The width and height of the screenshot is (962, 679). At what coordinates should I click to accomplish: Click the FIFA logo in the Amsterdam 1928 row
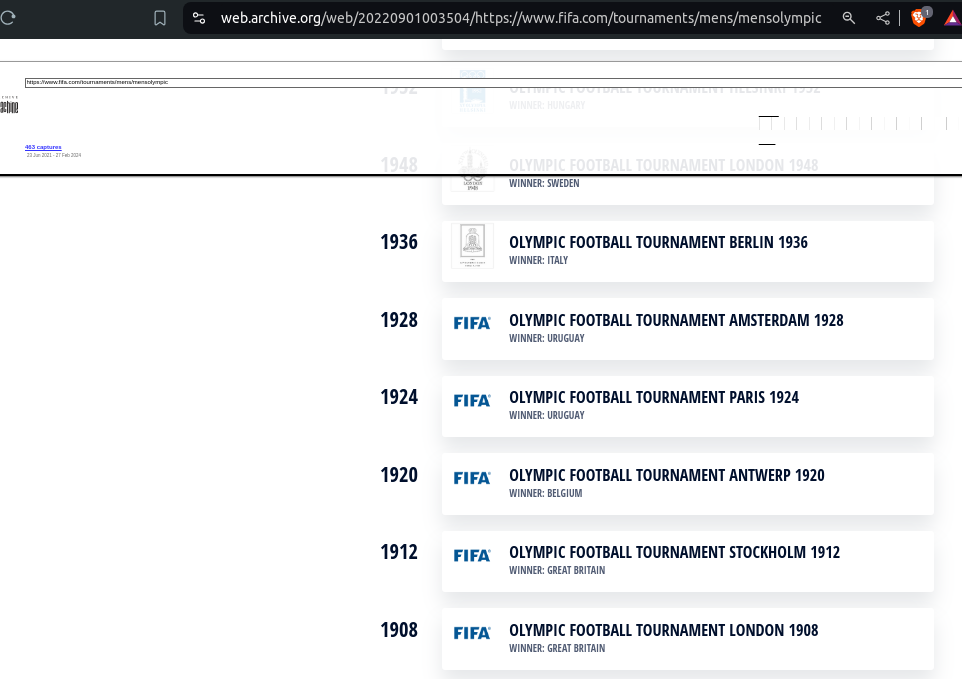tap(472, 323)
